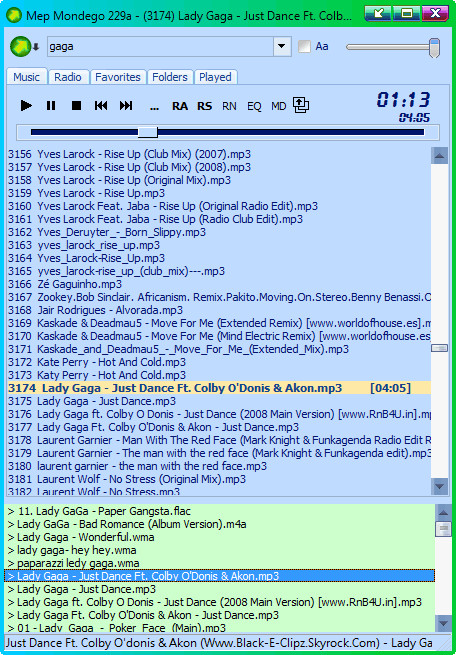Skip to the next track
Image resolution: width=456 pixels, height=655 pixels.
126,106
